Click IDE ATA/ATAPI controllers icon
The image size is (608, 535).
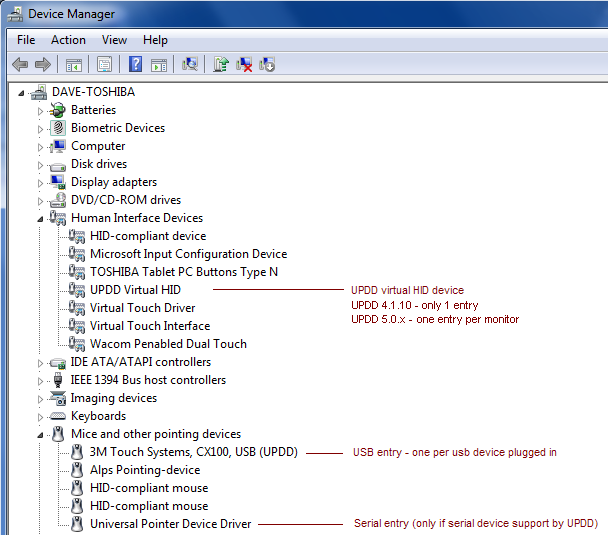58,364
